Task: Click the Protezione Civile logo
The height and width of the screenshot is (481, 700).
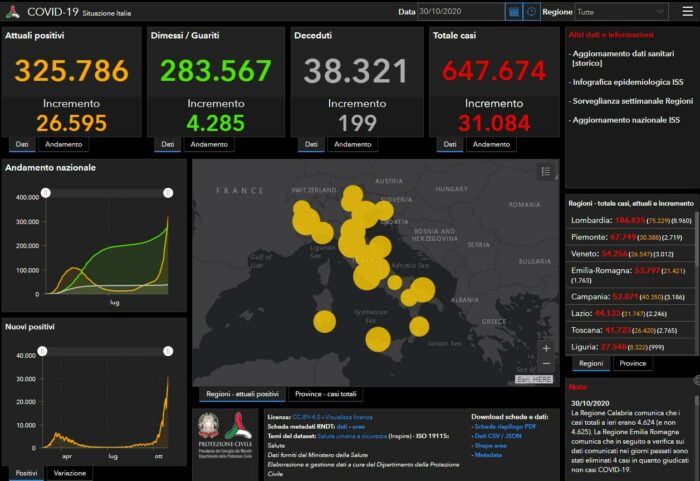Action: tap(239, 425)
